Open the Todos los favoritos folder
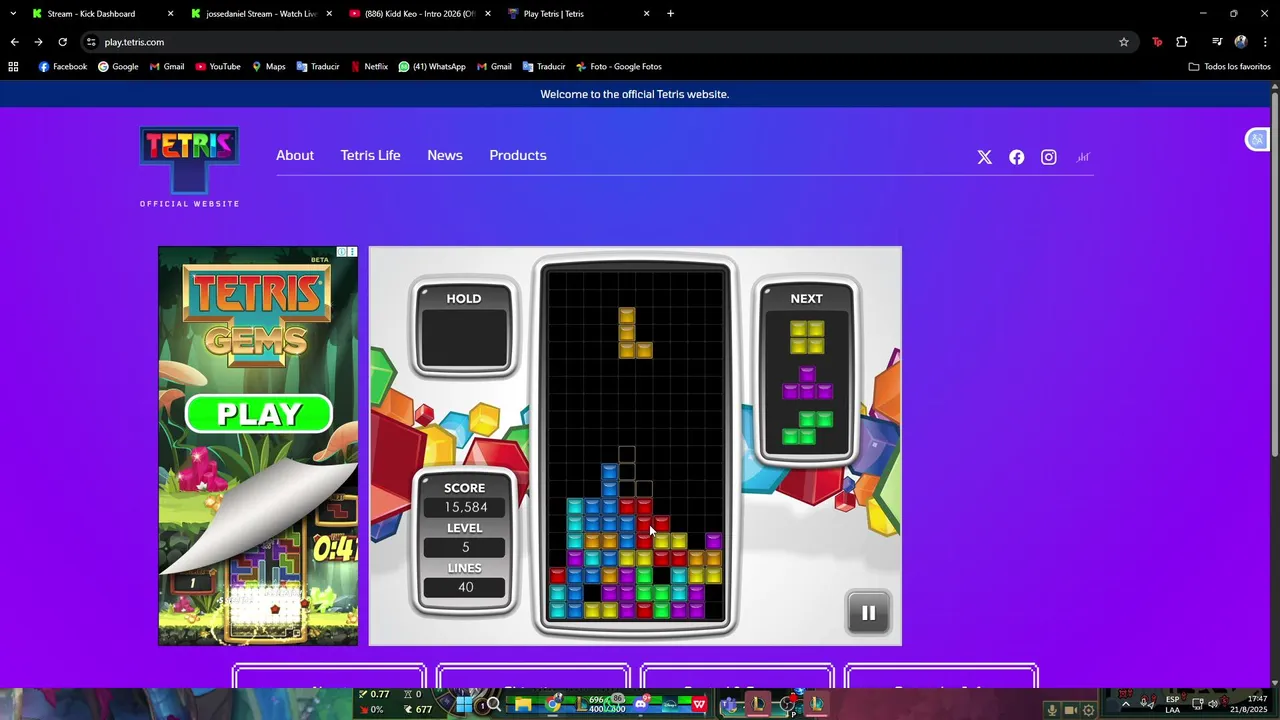Viewport: 1280px width, 720px height. point(1229,67)
